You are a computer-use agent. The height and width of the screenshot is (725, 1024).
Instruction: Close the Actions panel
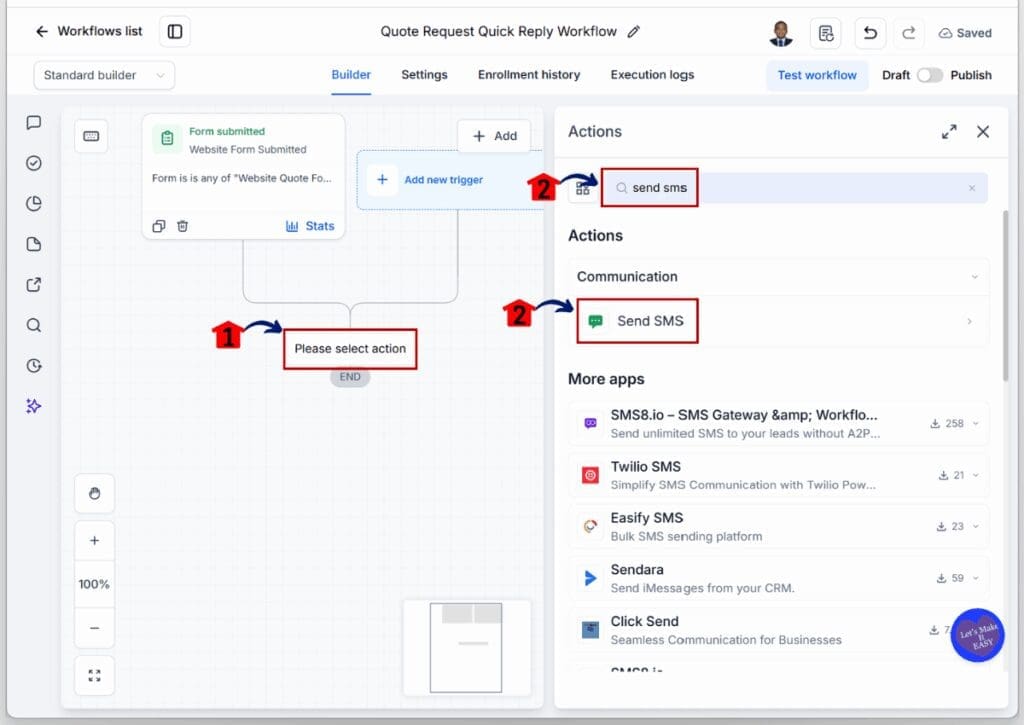tap(983, 132)
